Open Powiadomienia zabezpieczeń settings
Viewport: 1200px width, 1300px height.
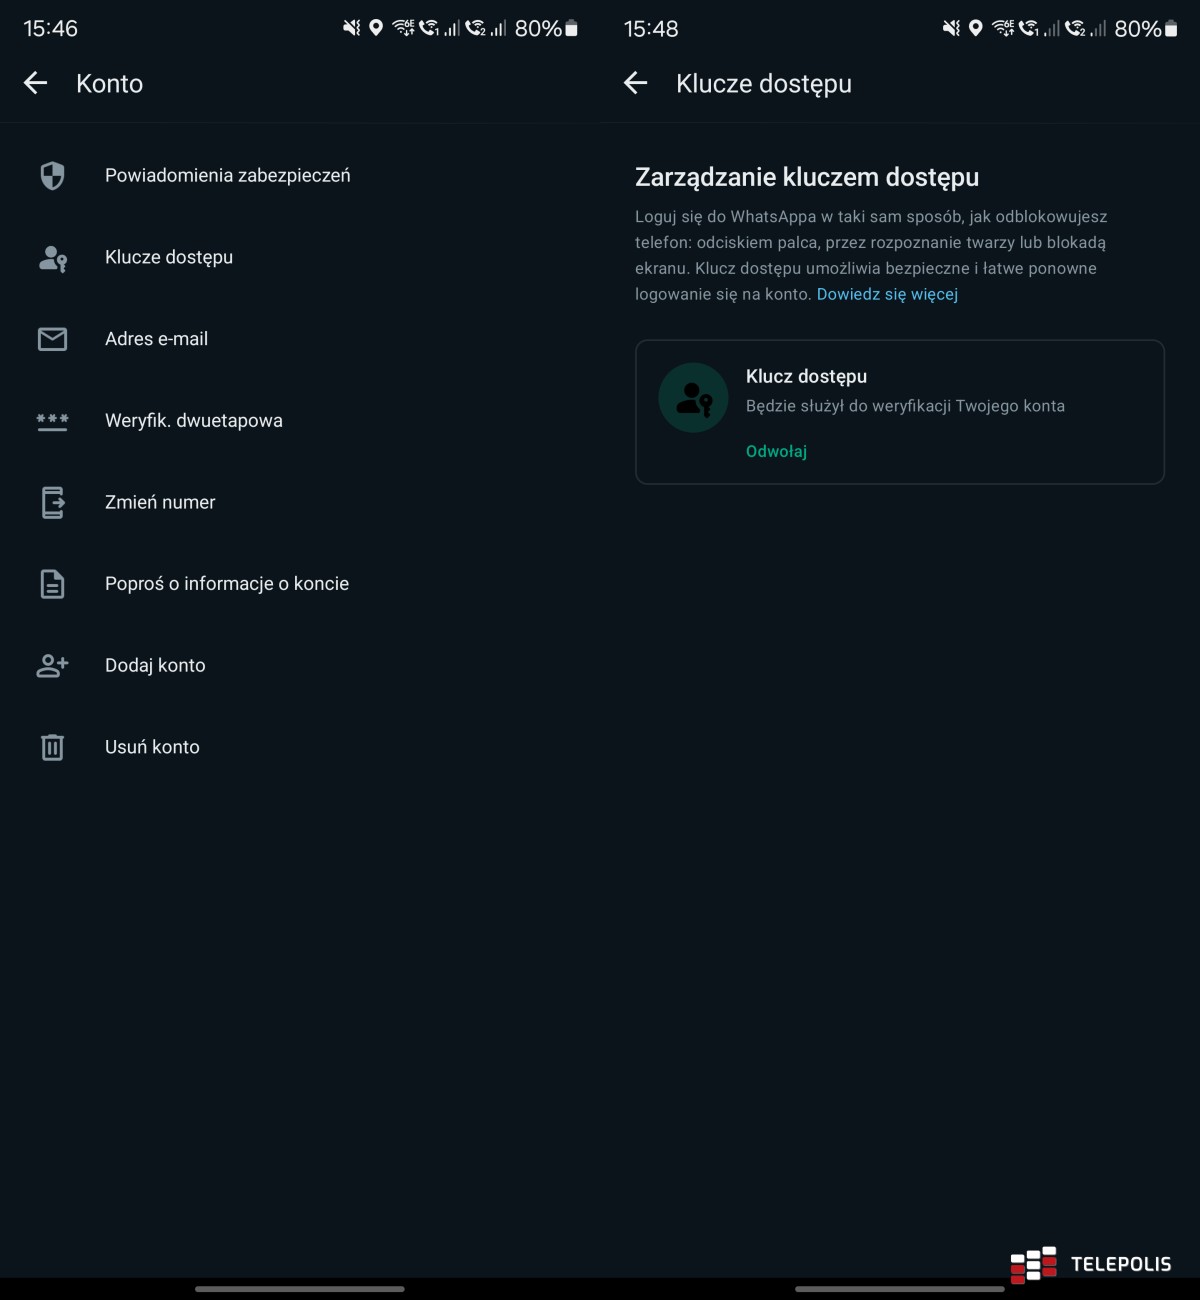click(227, 176)
